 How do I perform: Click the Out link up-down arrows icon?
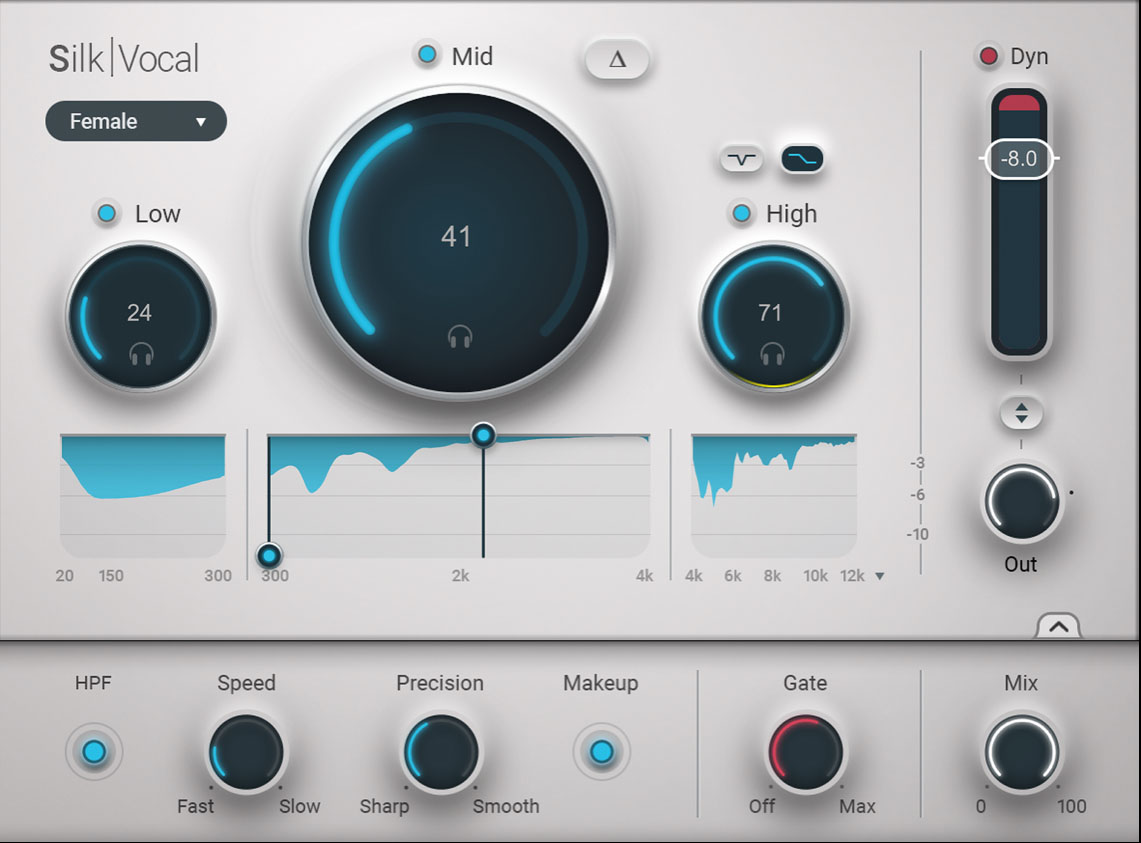pyautogui.click(x=1020, y=413)
